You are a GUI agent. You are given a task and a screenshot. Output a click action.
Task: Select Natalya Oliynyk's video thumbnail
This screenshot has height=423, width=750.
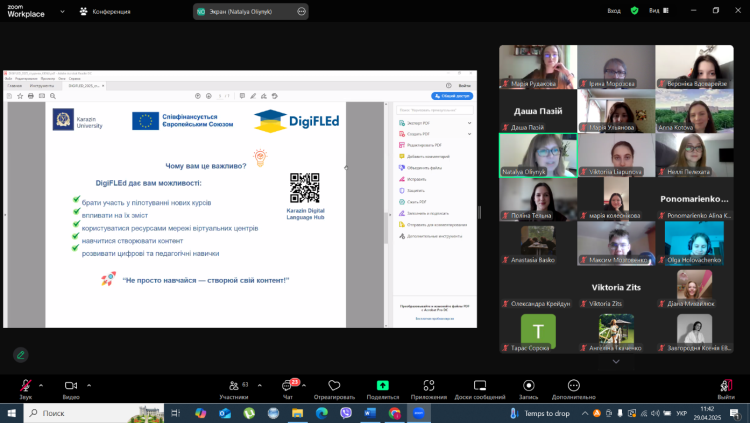[538, 156]
